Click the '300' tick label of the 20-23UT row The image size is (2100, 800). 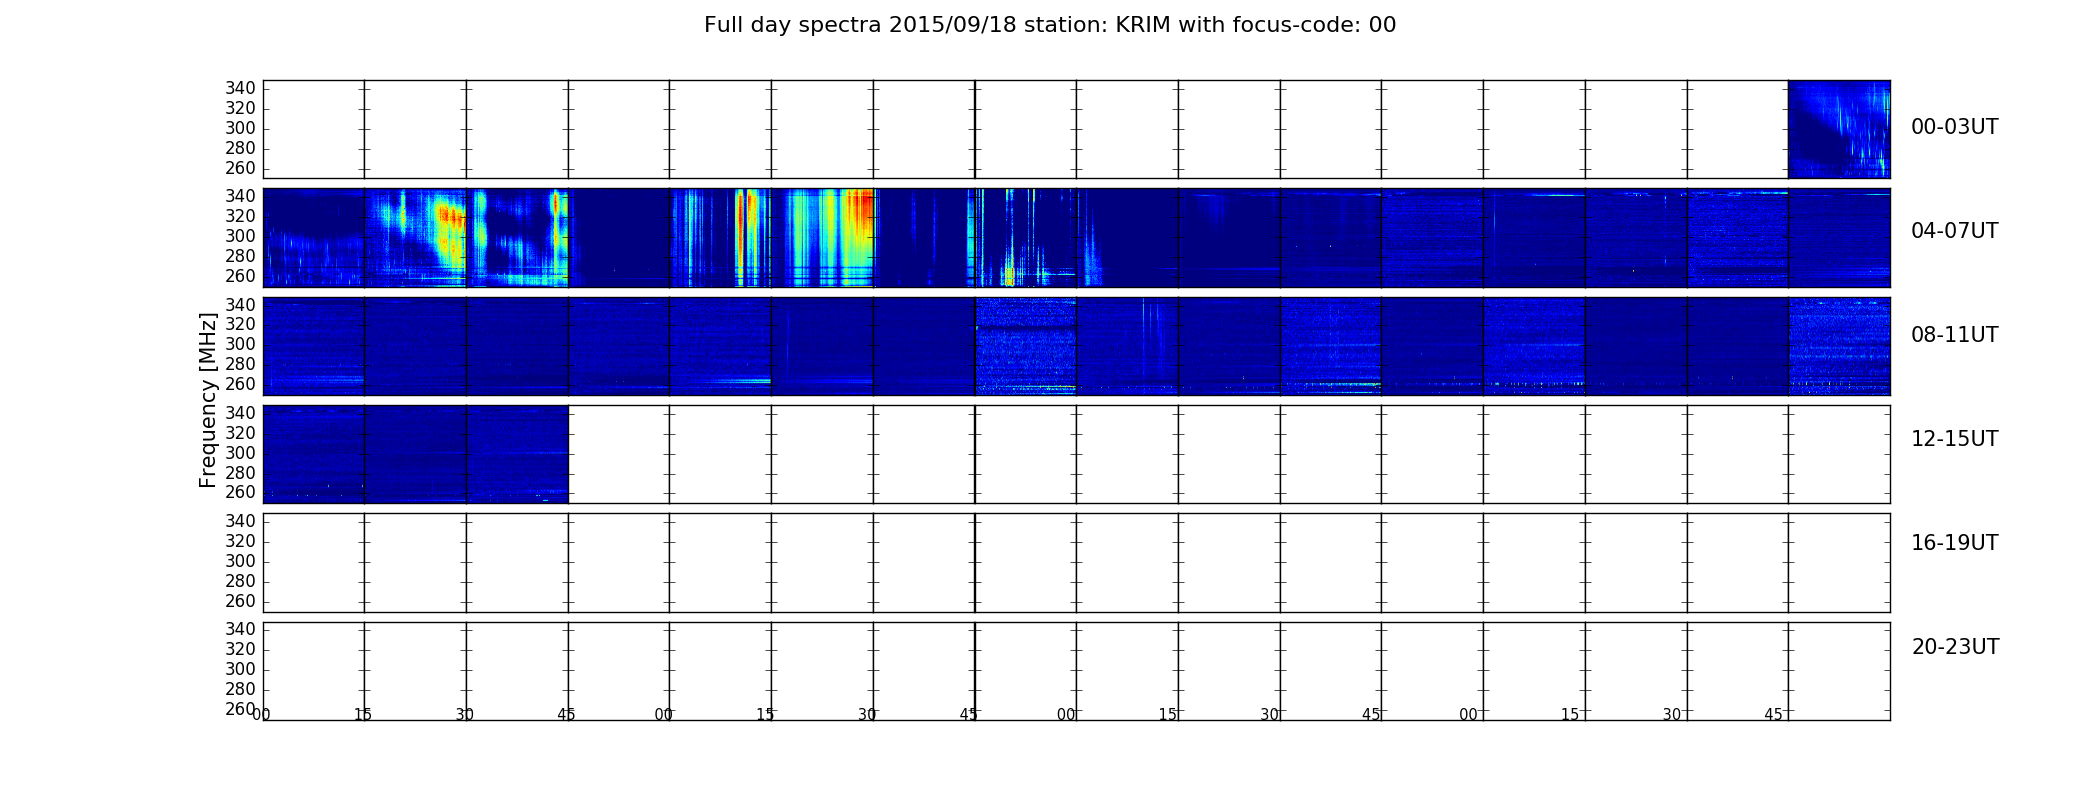[240, 669]
